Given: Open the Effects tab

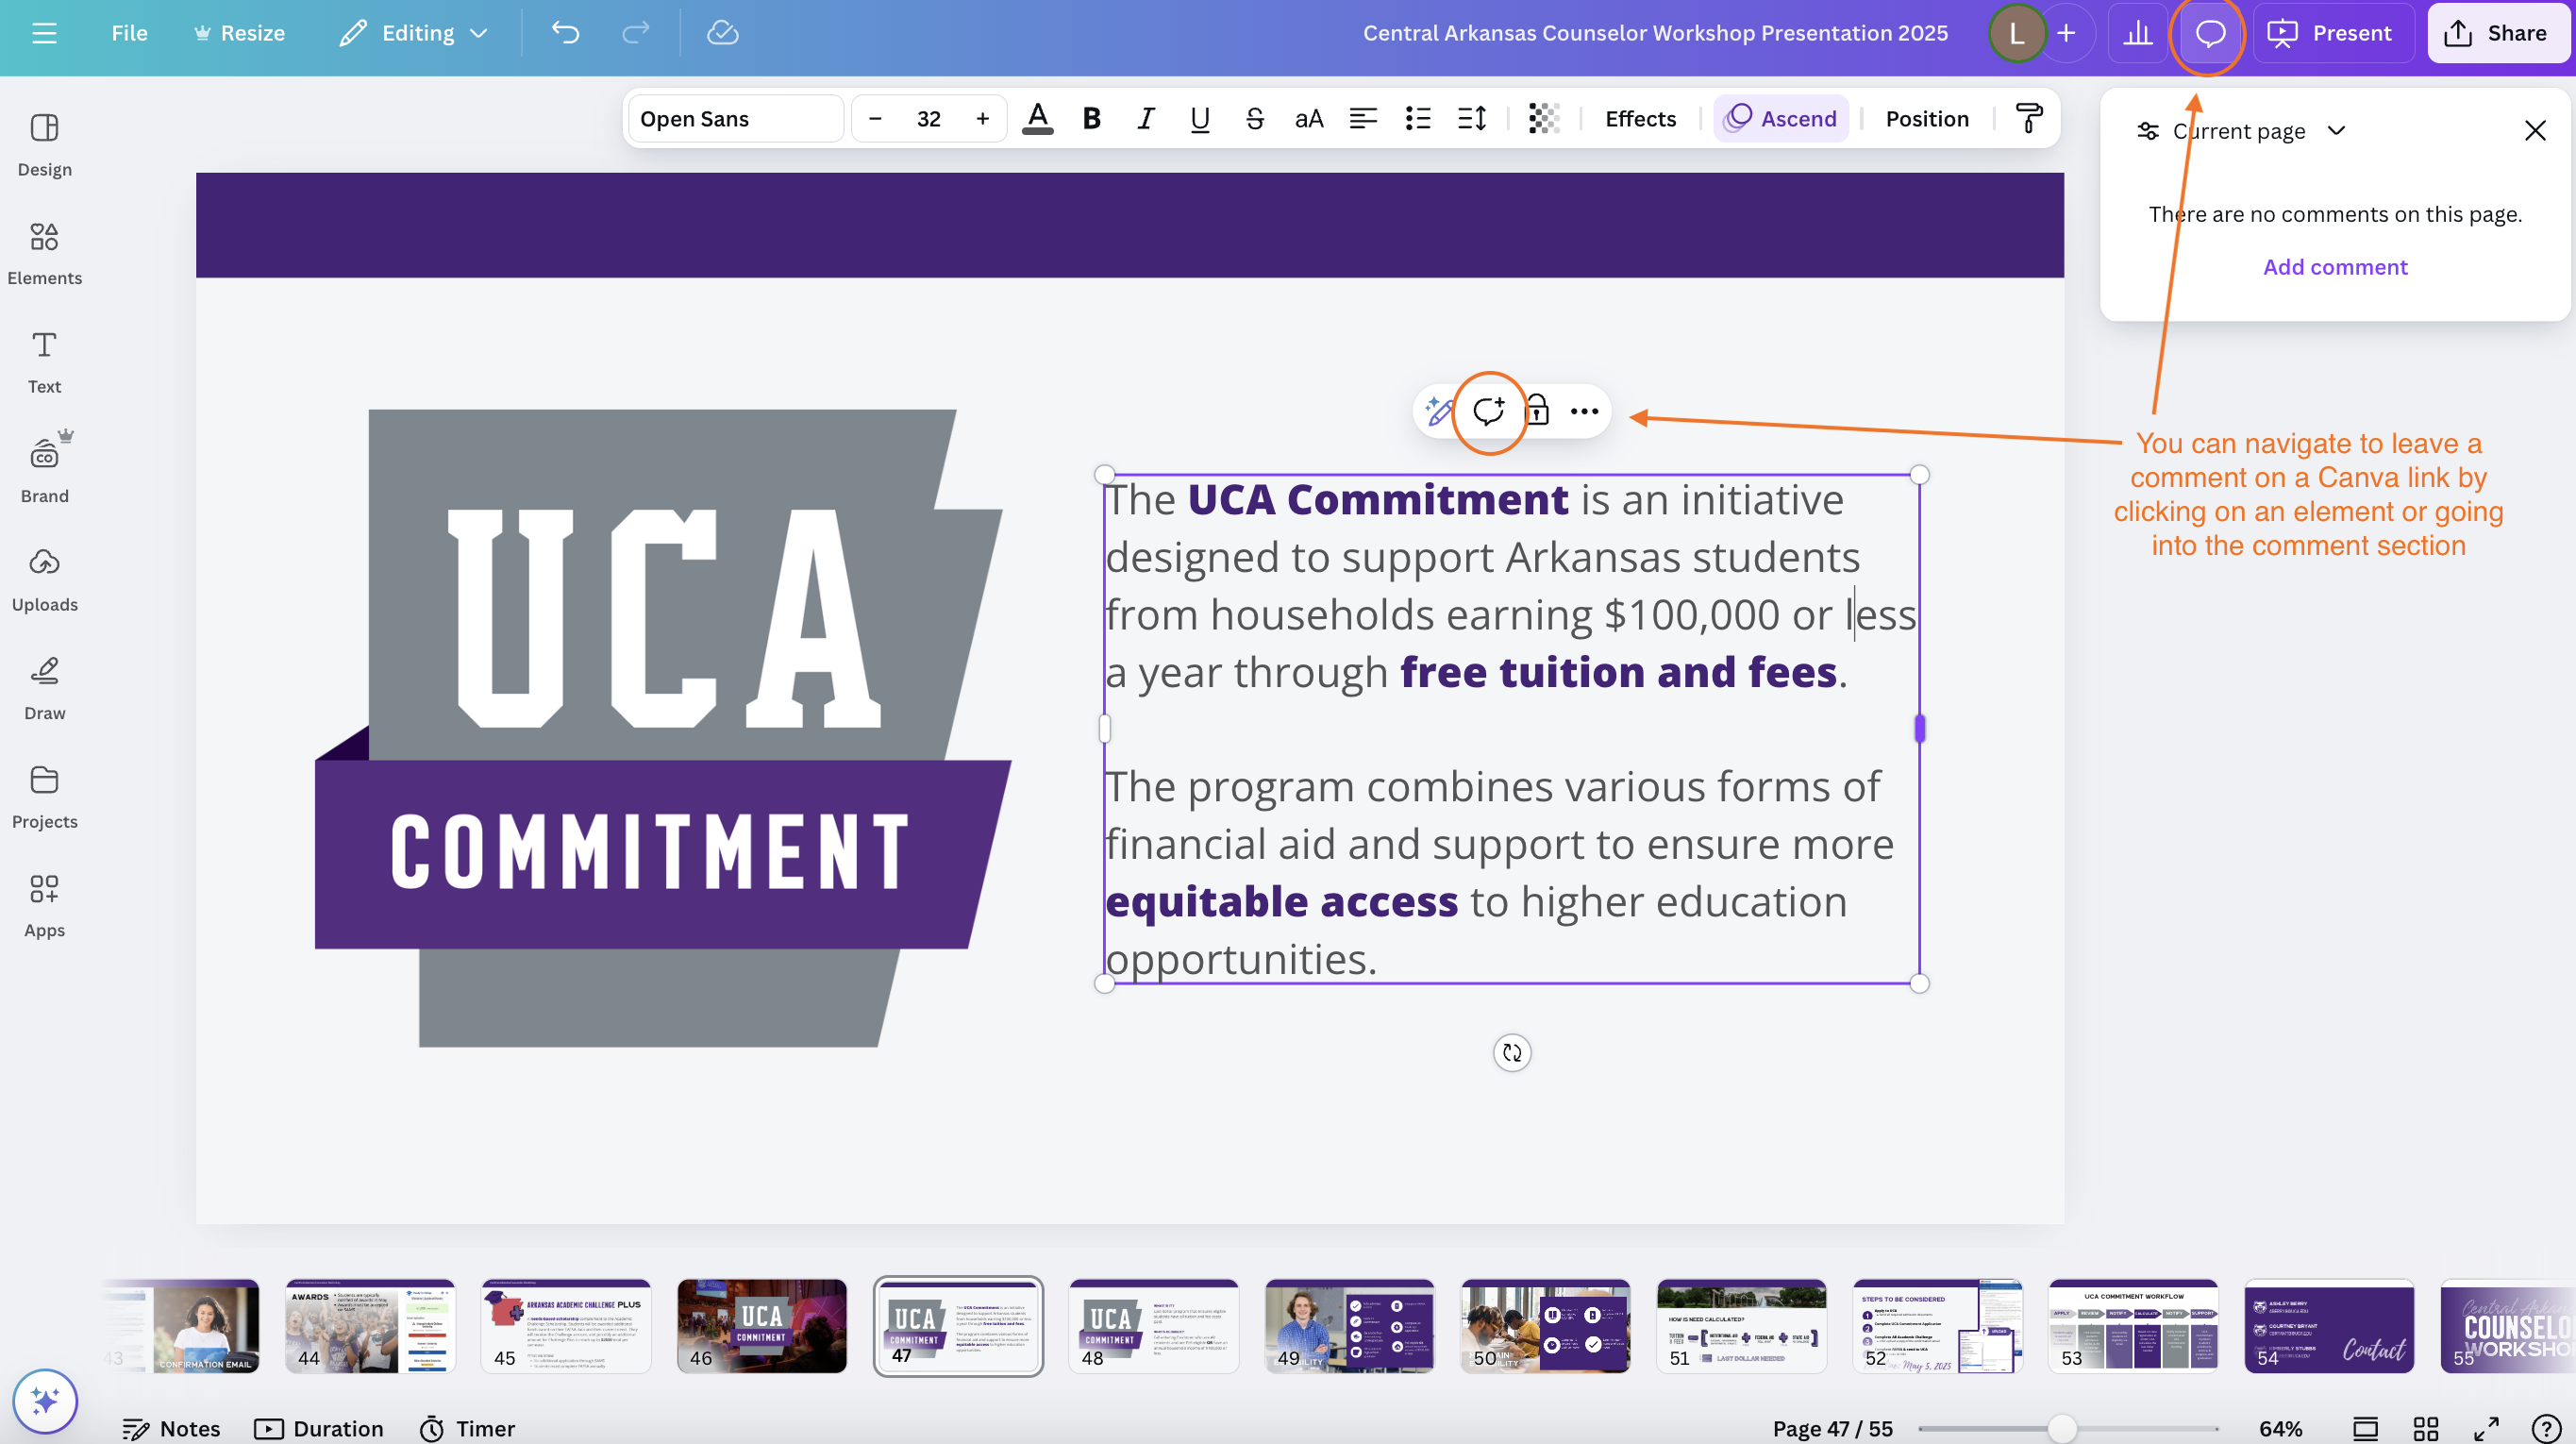Looking at the screenshot, I should pyautogui.click(x=1639, y=118).
